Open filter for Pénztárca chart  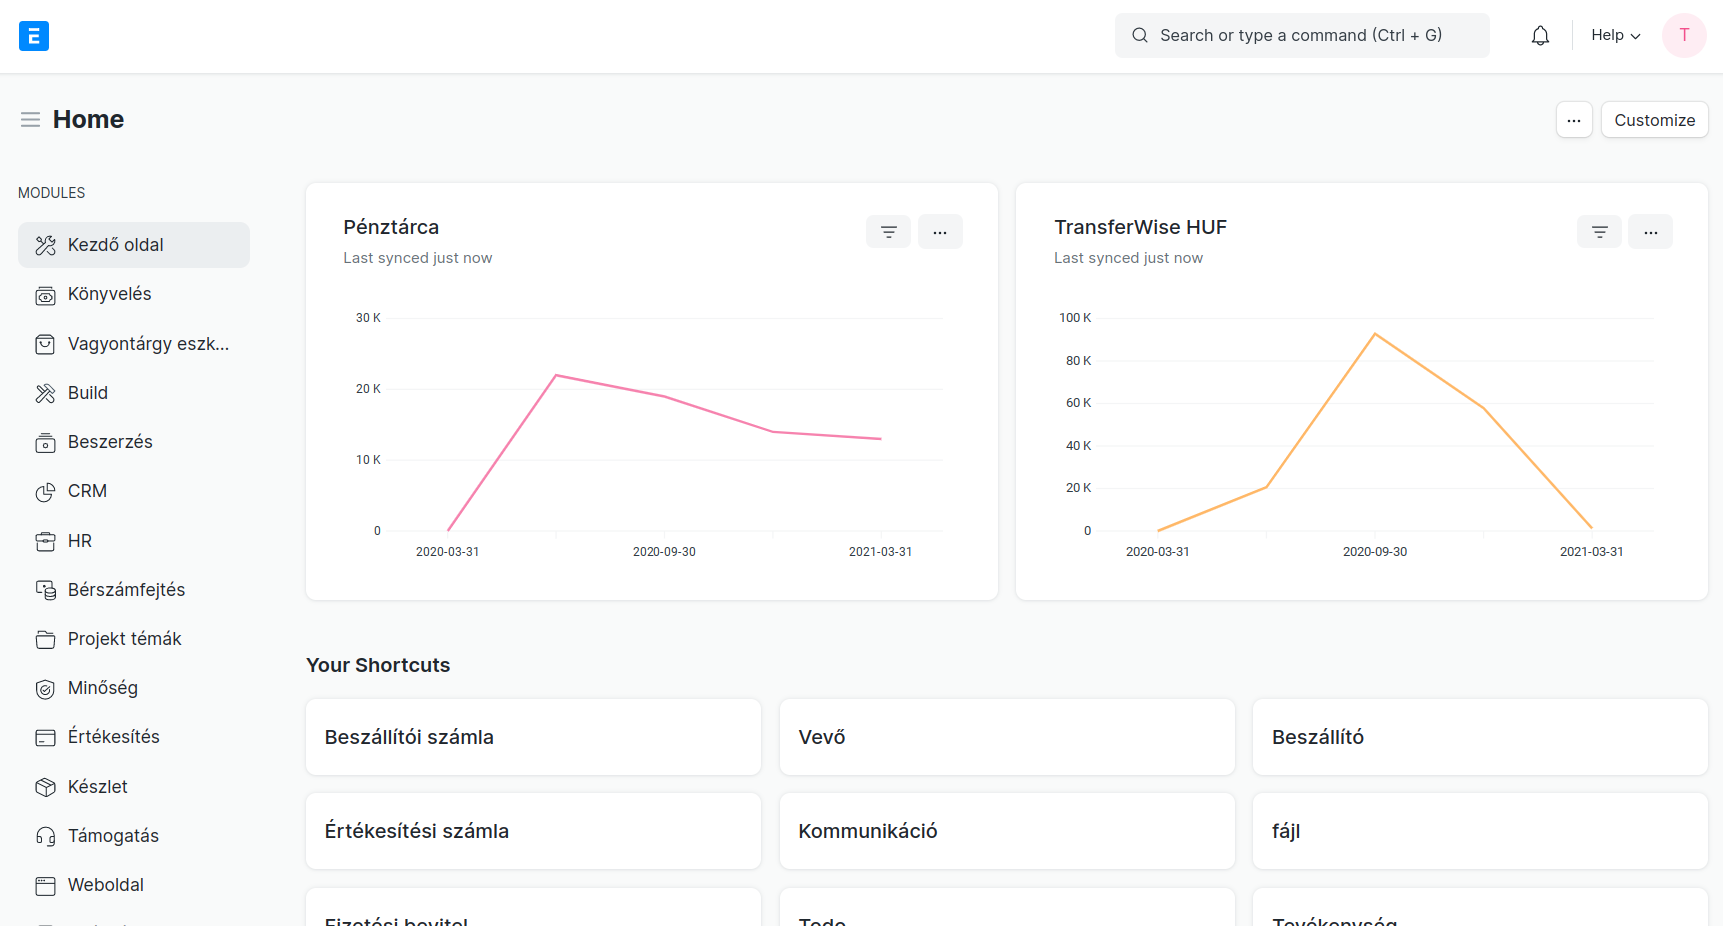point(888,232)
